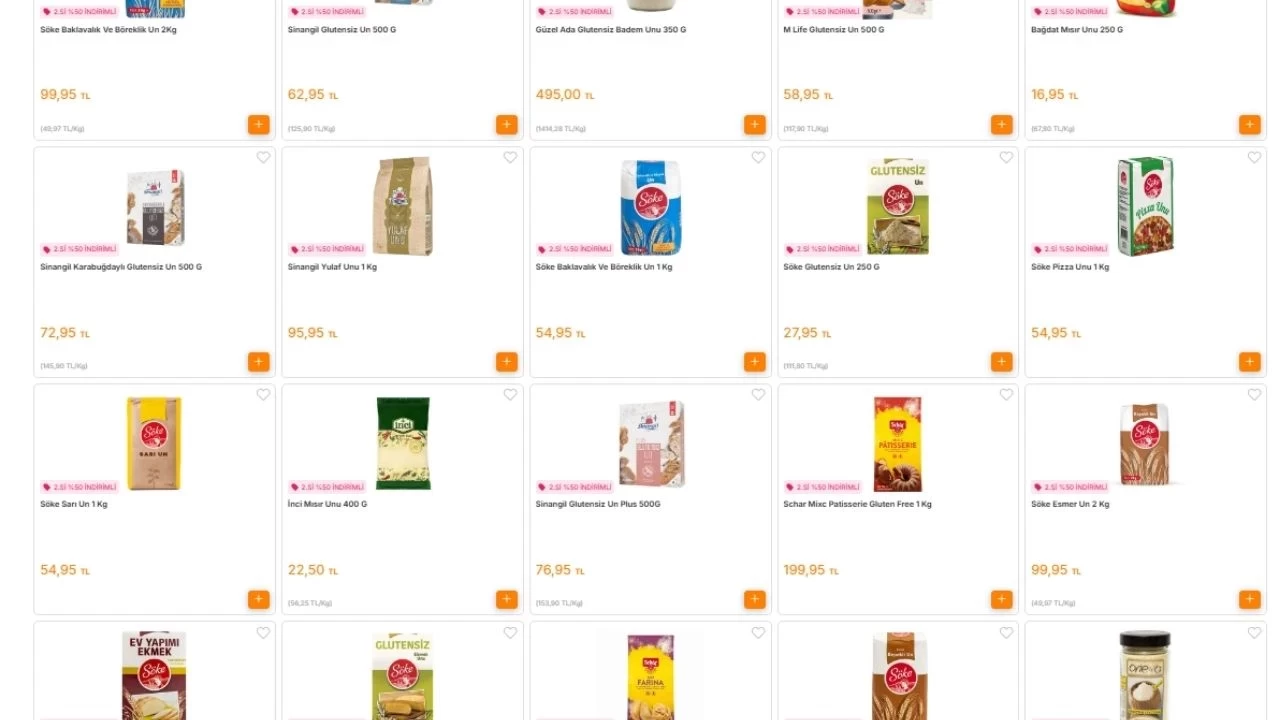The image size is (1280, 720).
Task: Open Söke Pizza Unu 1 Kg product title
Action: [x=1070, y=267]
